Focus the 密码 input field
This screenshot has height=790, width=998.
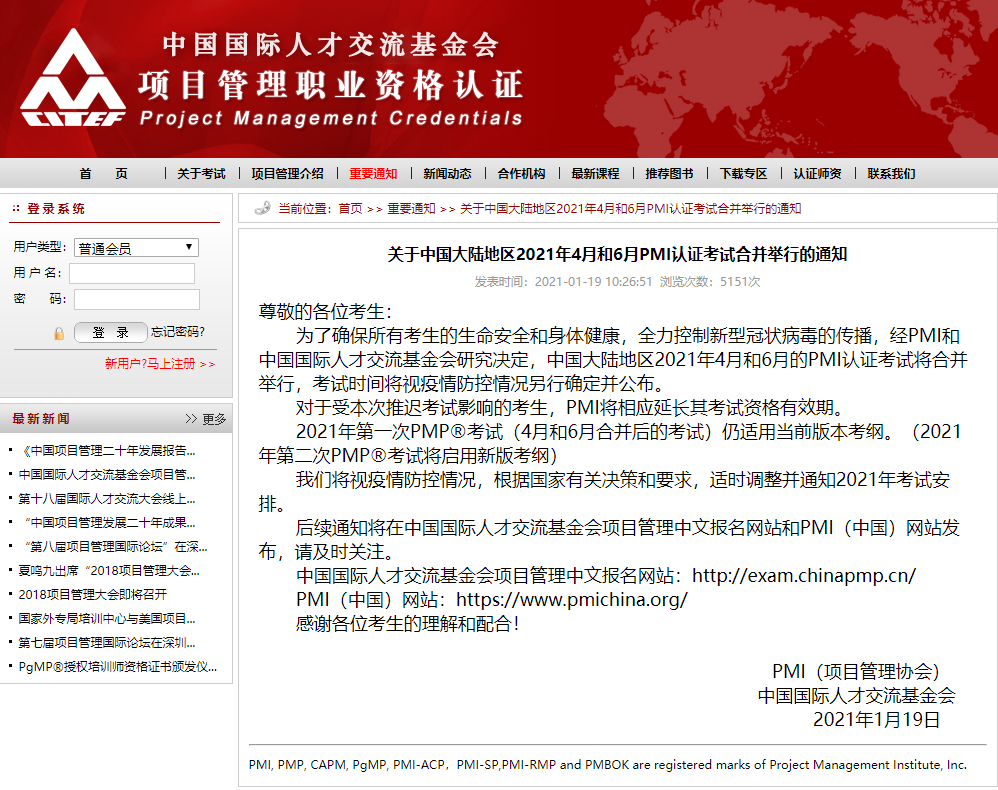pyautogui.click(x=137, y=299)
